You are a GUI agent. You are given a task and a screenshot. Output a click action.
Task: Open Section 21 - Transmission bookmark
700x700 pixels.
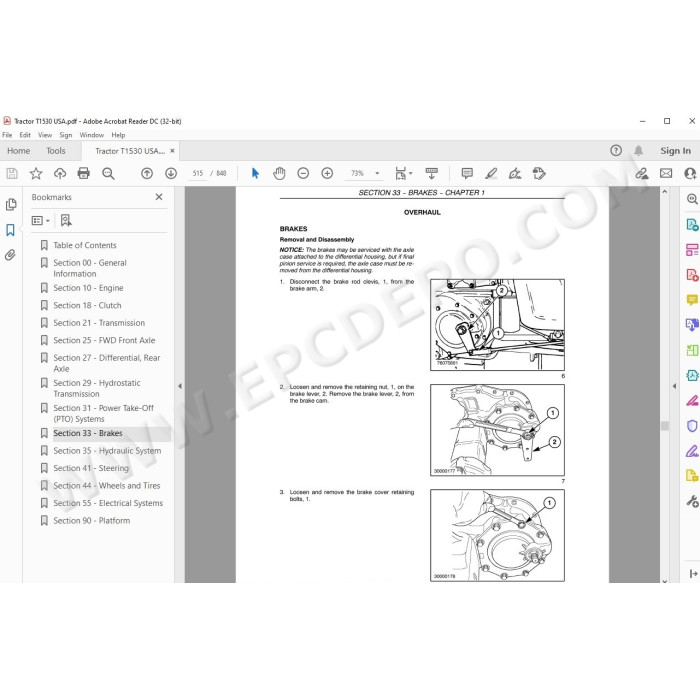click(x=99, y=323)
